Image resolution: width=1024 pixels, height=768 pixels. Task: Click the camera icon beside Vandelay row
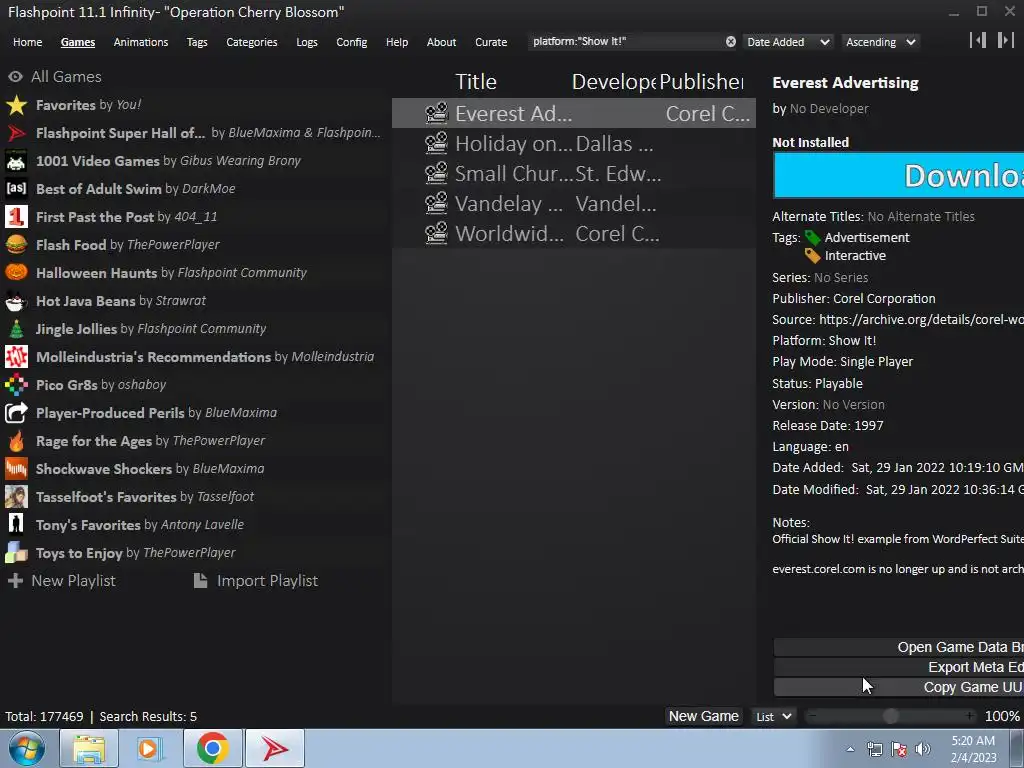[436, 204]
